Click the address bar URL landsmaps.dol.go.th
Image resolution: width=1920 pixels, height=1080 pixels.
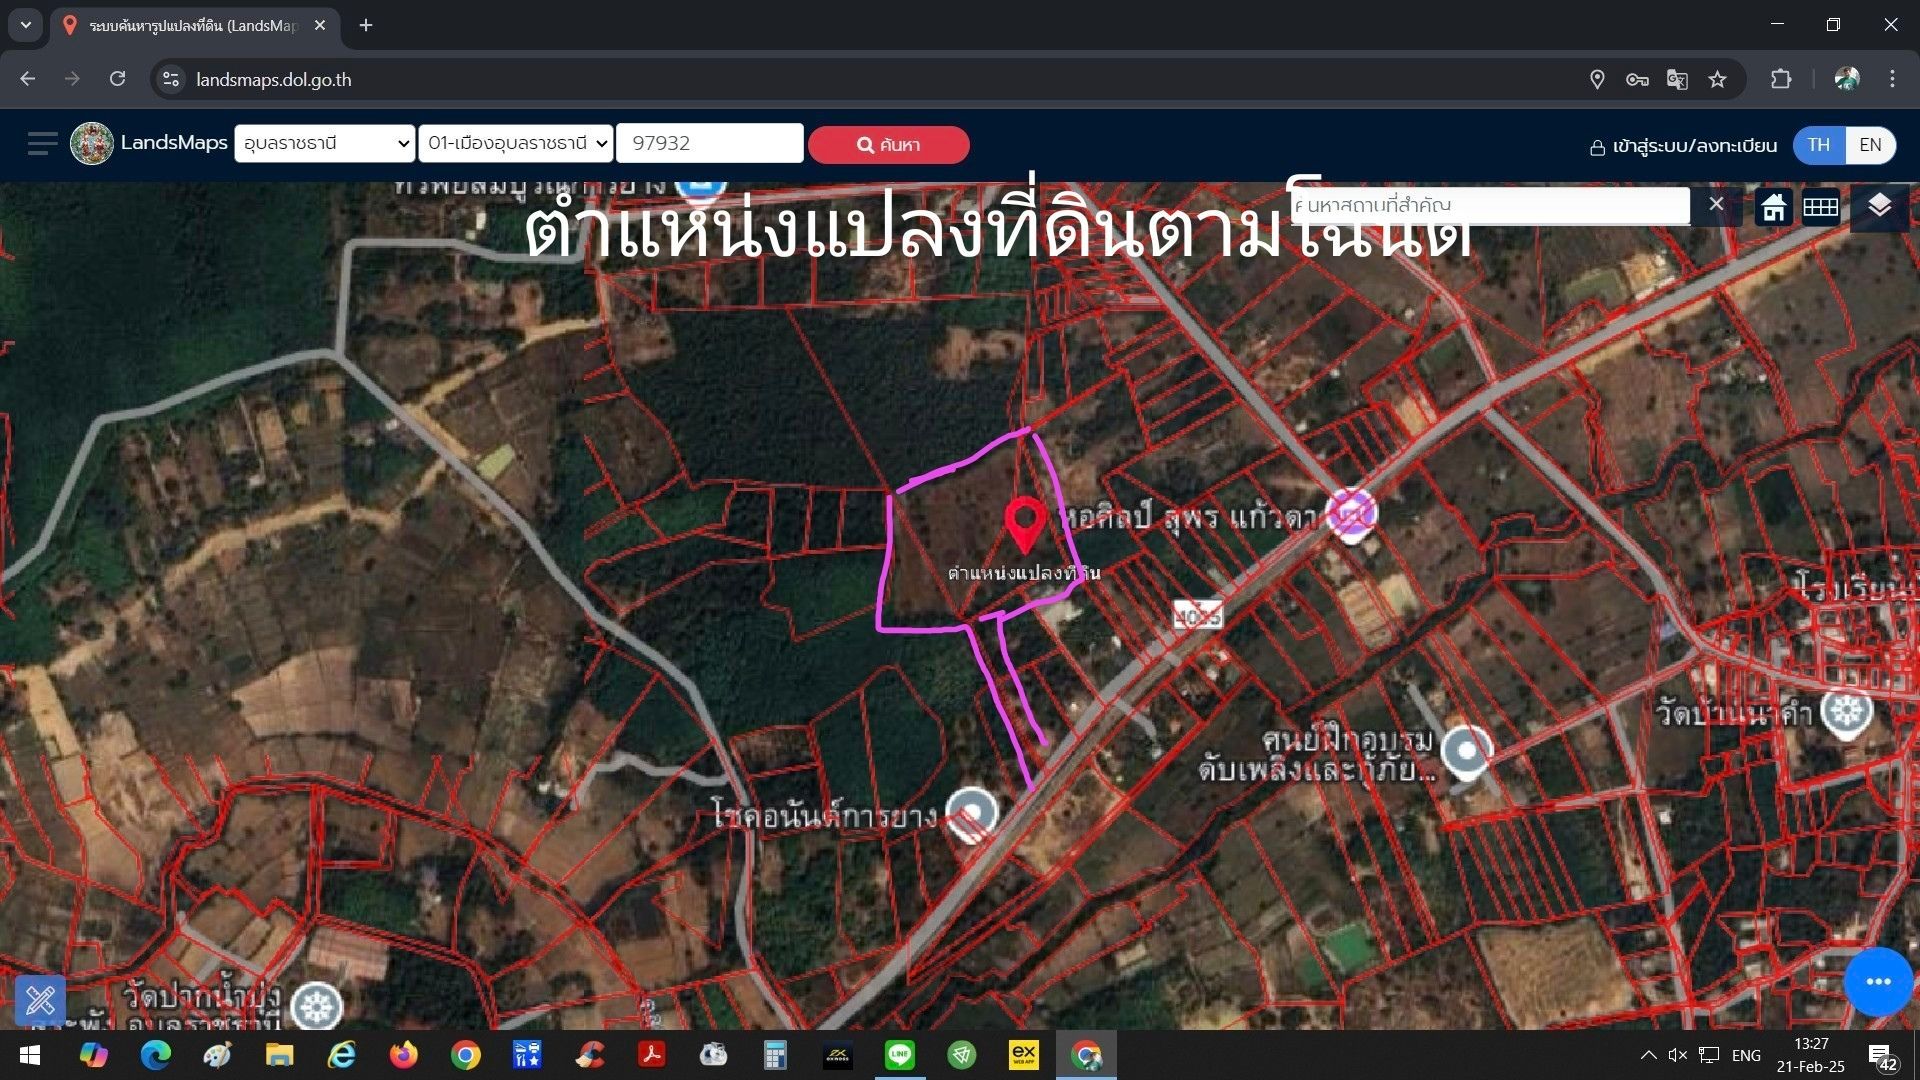[x=274, y=80]
